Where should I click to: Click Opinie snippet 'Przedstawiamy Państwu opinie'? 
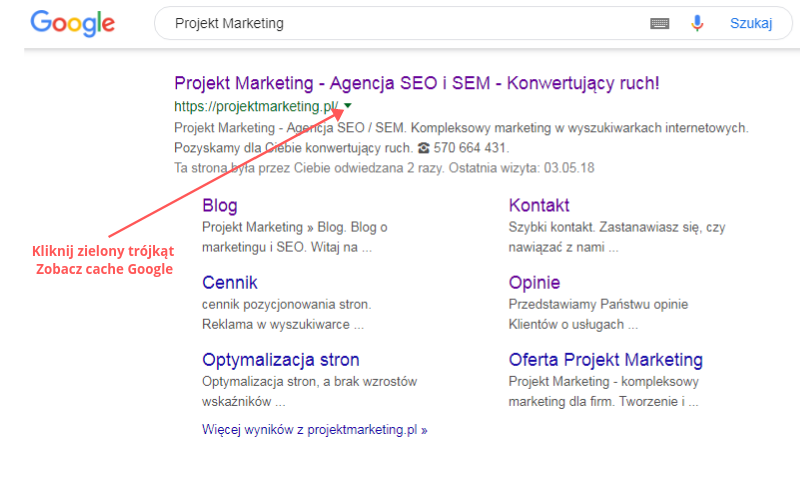[x=598, y=304]
